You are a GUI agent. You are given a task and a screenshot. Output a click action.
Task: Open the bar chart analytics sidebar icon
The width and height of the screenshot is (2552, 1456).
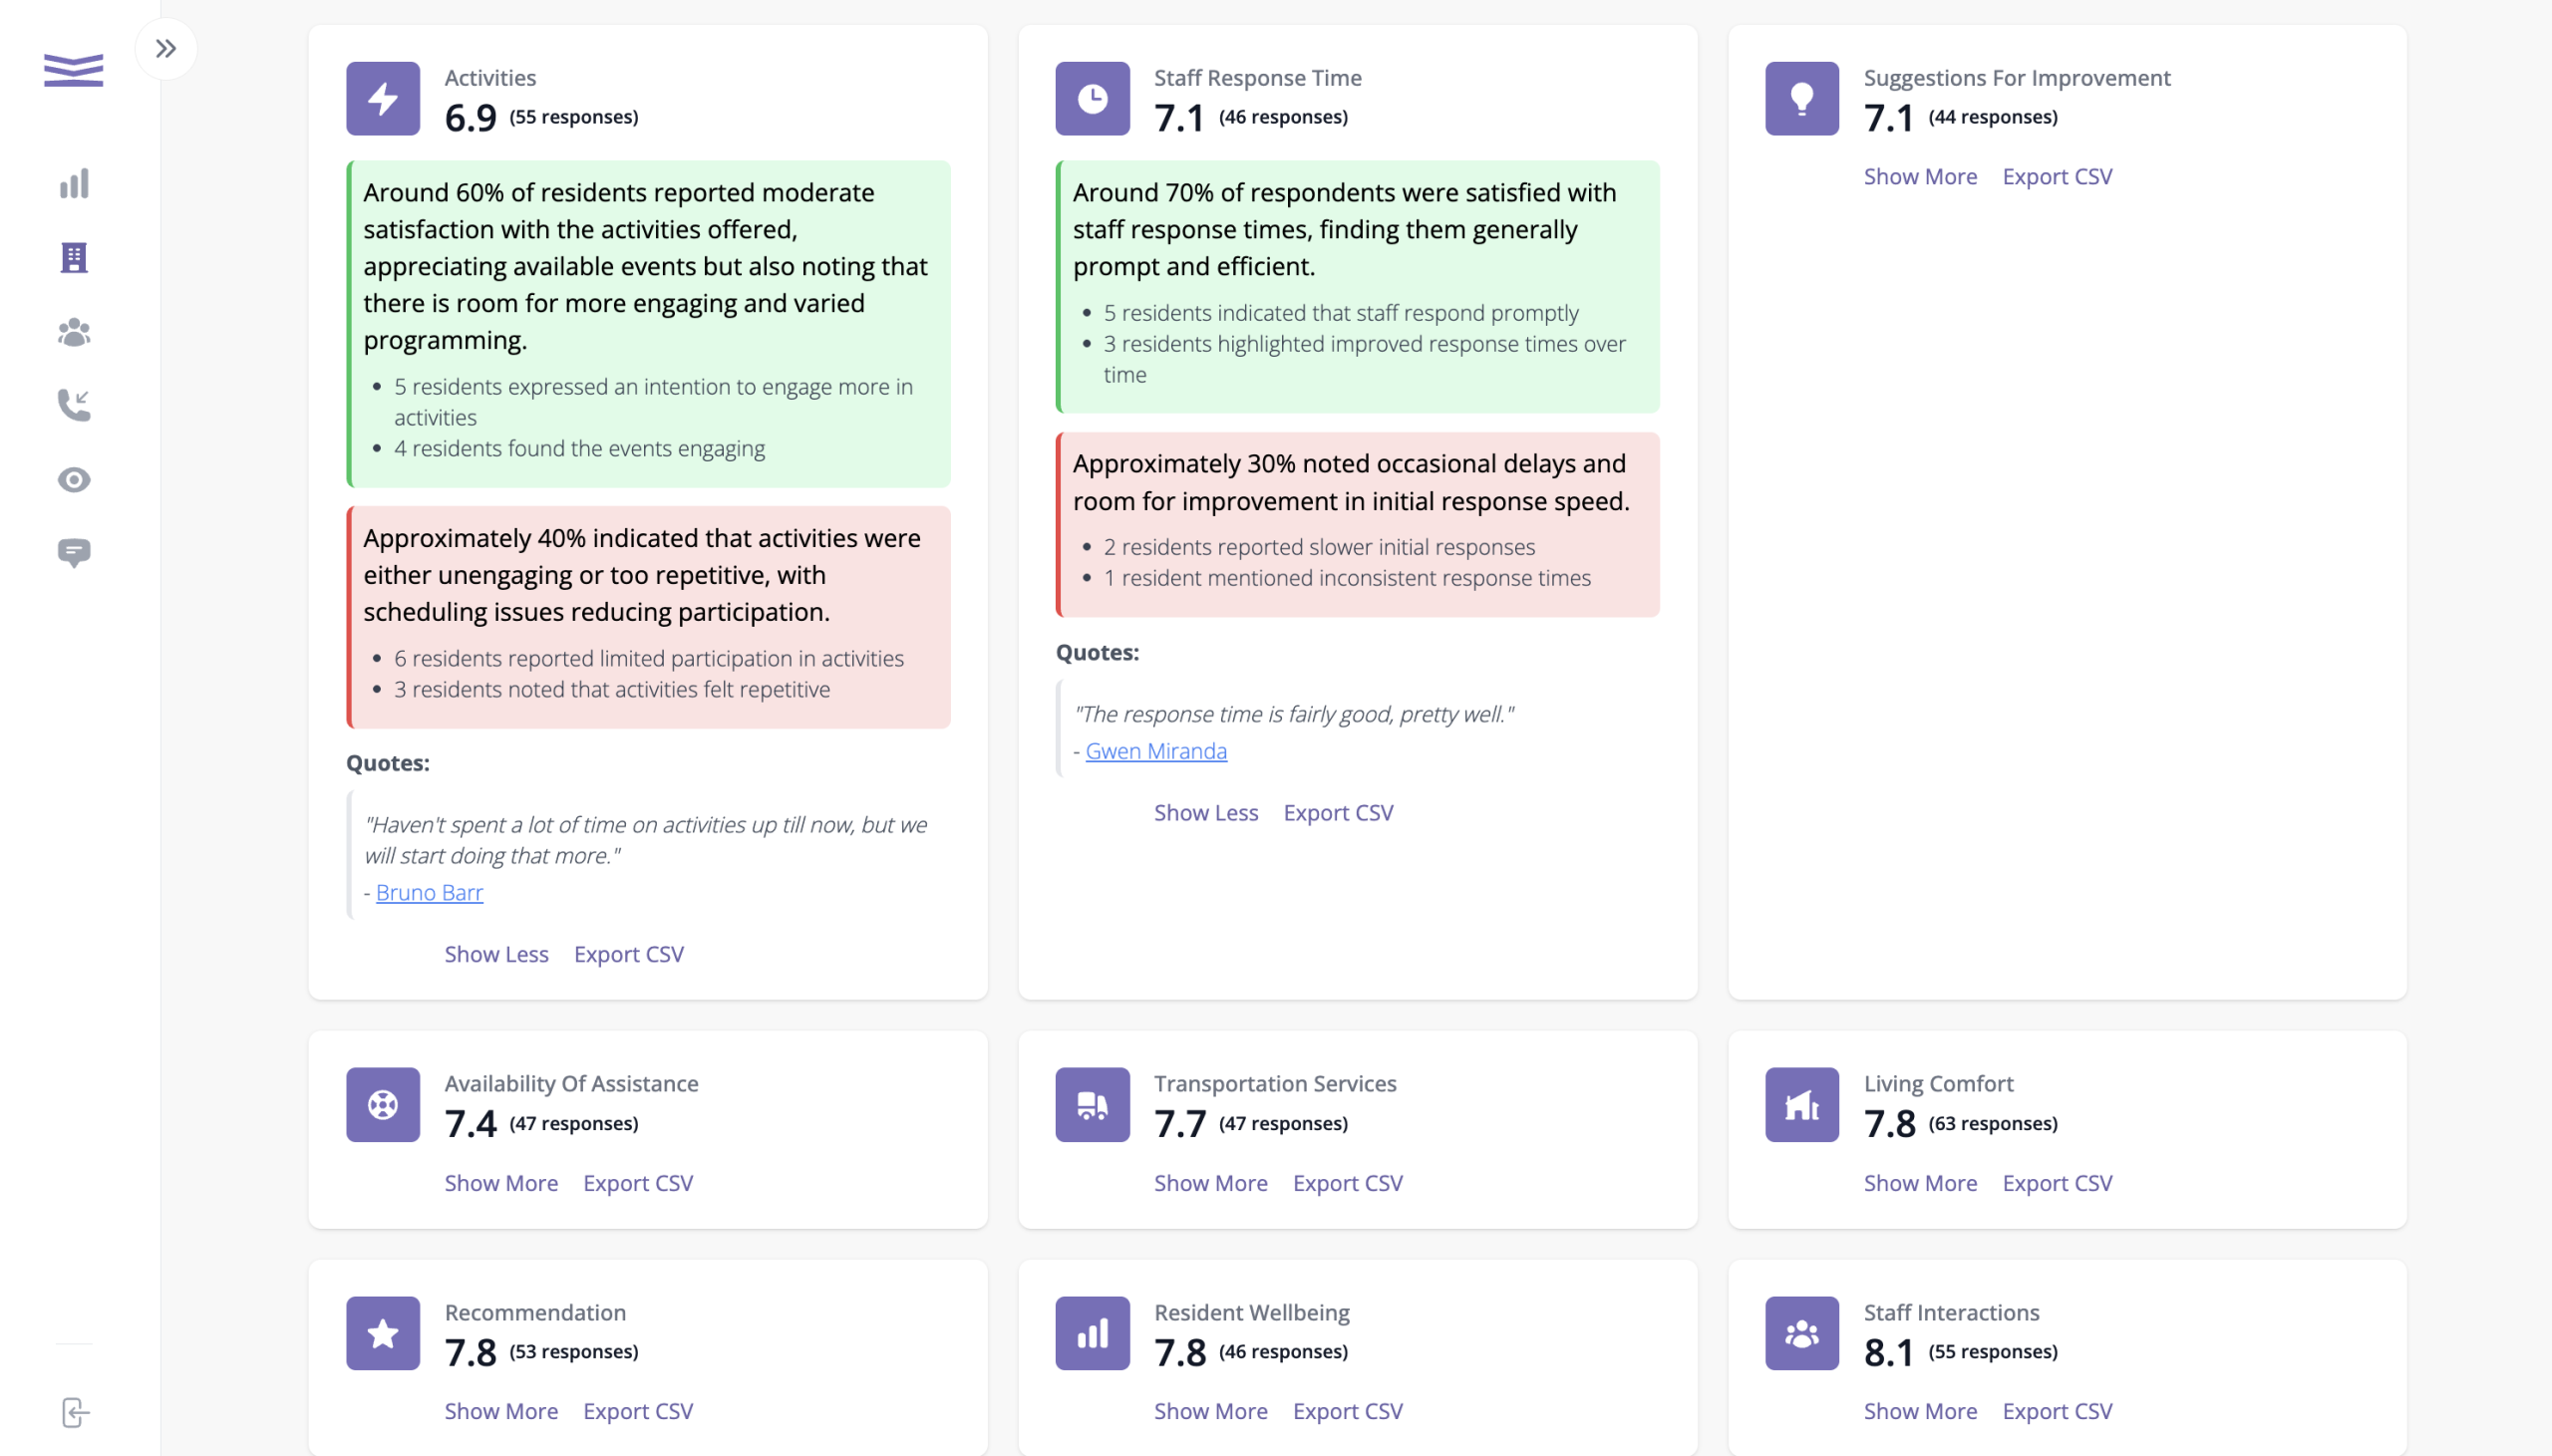click(x=74, y=184)
